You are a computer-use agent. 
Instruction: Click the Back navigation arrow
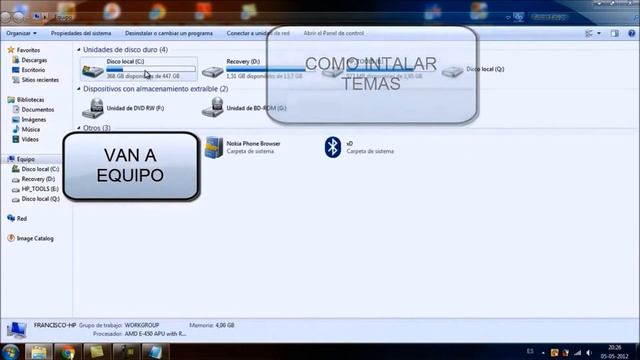click(6, 17)
